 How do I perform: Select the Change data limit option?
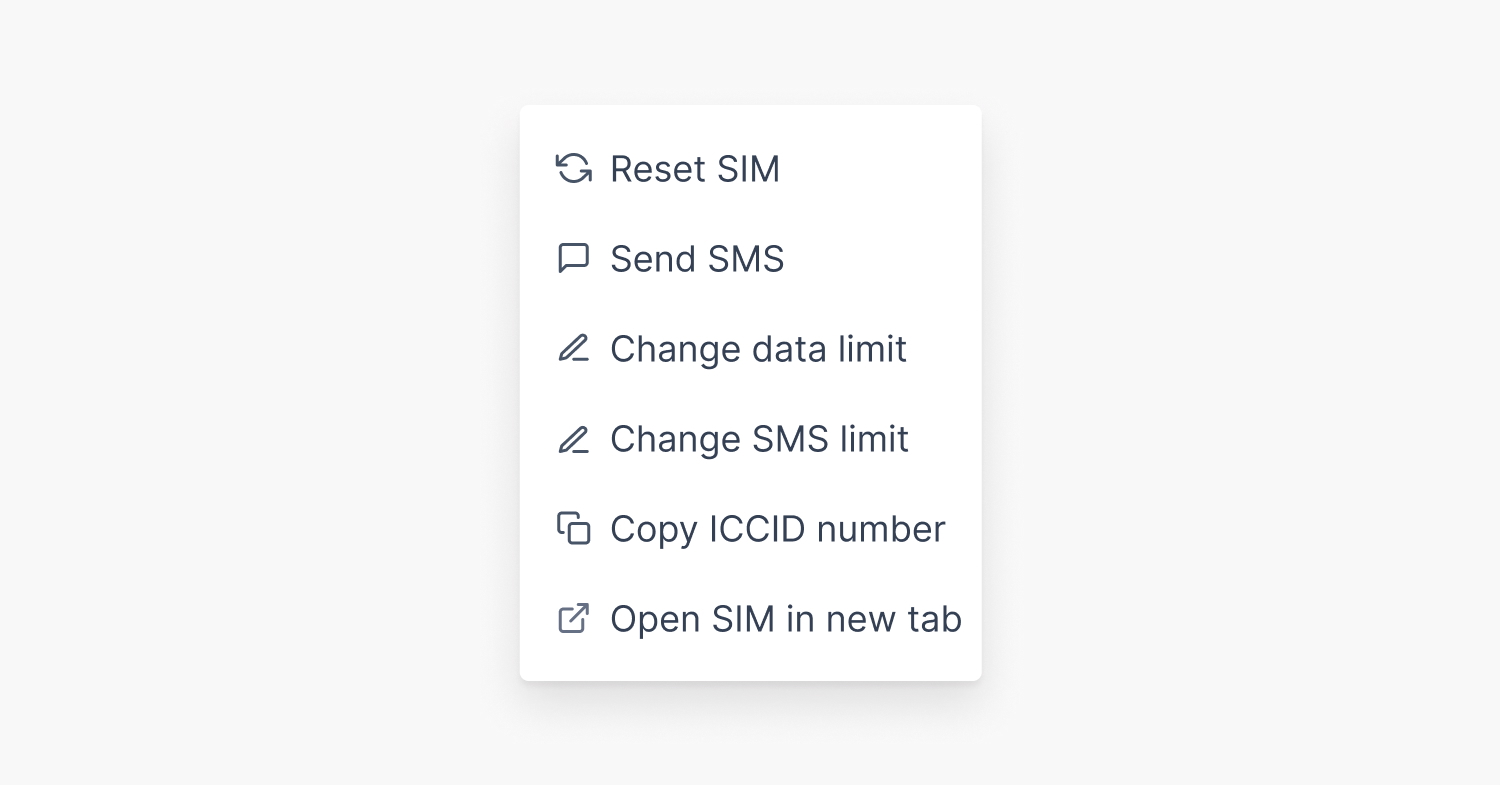point(758,349)
